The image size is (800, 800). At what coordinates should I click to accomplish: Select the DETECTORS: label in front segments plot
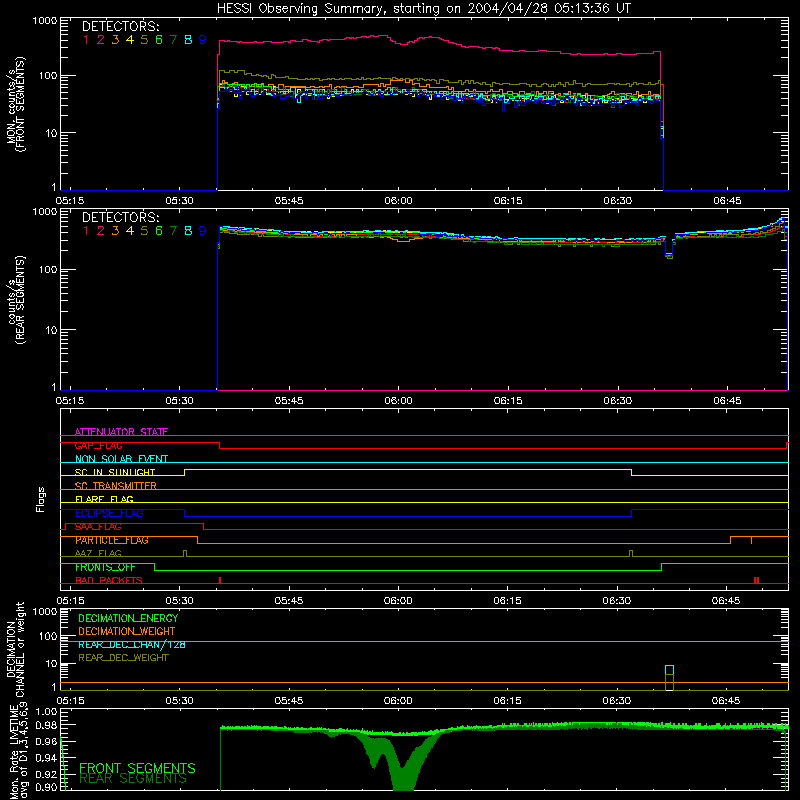(120, 27)
